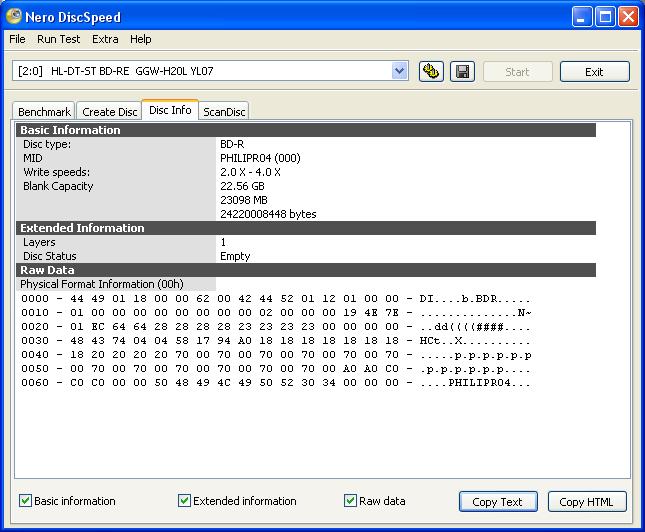Image resolution: width=645 pixels, height=532 pixels.
Task: Click the Copy HTML button
Action: tap(587, 502)
